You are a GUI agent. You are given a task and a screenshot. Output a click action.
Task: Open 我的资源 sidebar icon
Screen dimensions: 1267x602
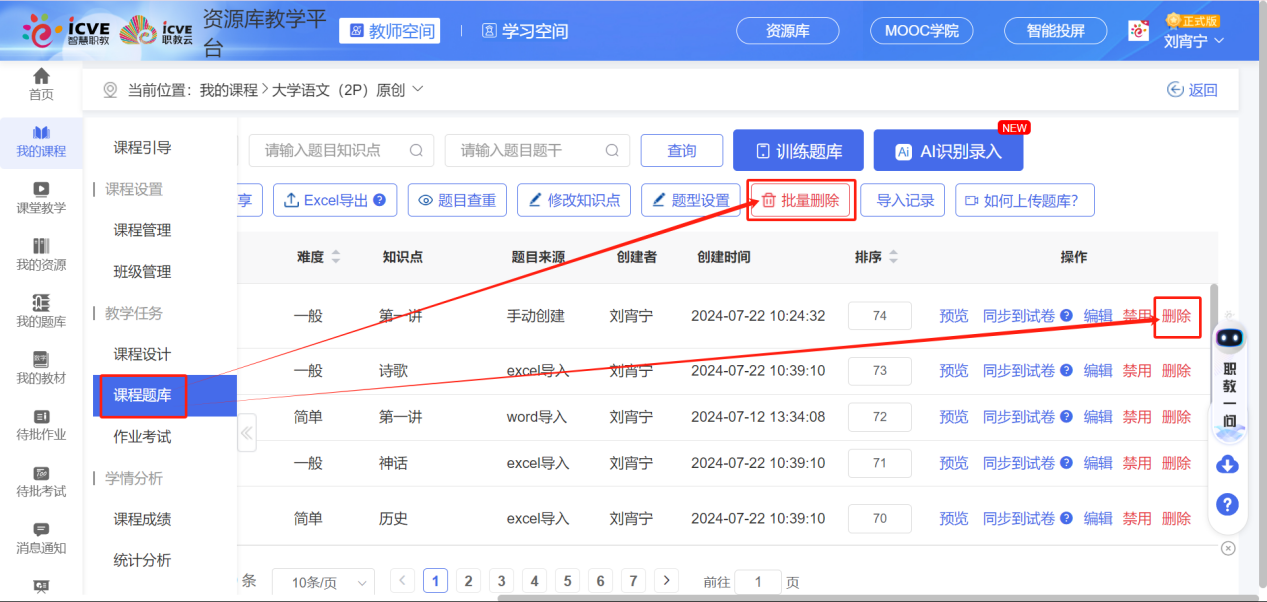(41, 254)
